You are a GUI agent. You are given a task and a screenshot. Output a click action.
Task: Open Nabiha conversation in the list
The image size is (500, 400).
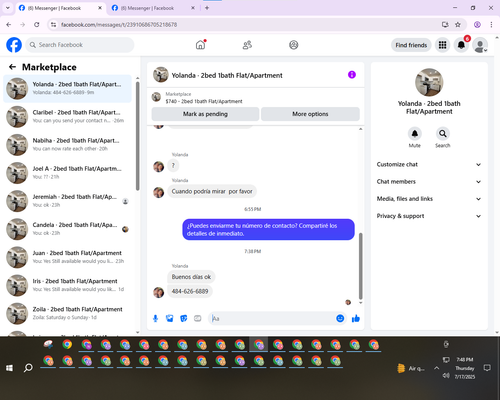pos(67,145)
